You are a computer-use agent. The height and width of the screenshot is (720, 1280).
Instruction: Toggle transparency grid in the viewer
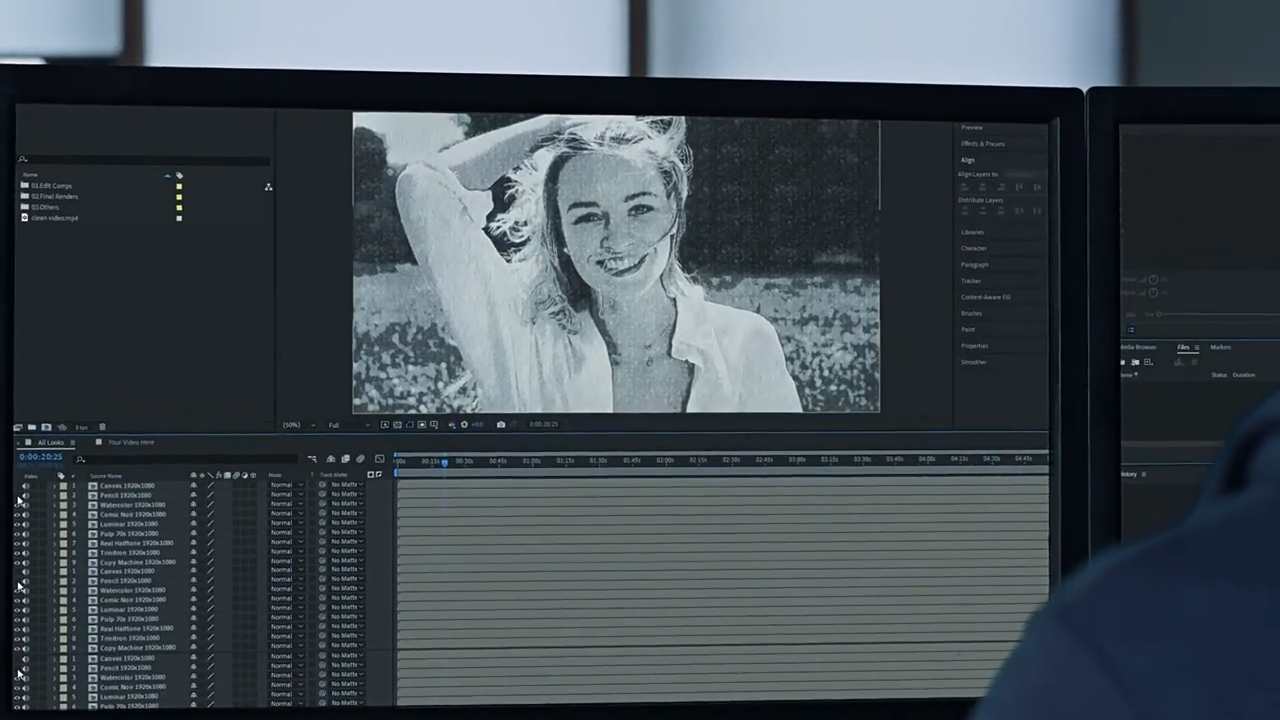[x=397, y=425]
